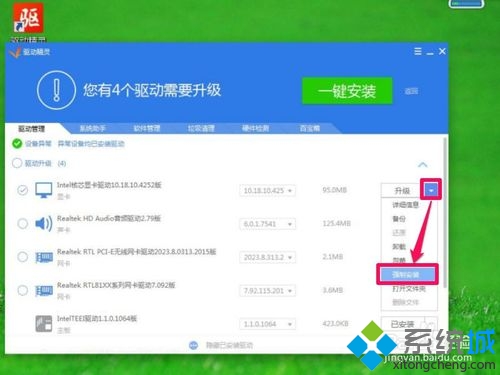
Task: Click IntelTEE驱动1.1.0.1064版 driver name
Action: coord(97,318)
